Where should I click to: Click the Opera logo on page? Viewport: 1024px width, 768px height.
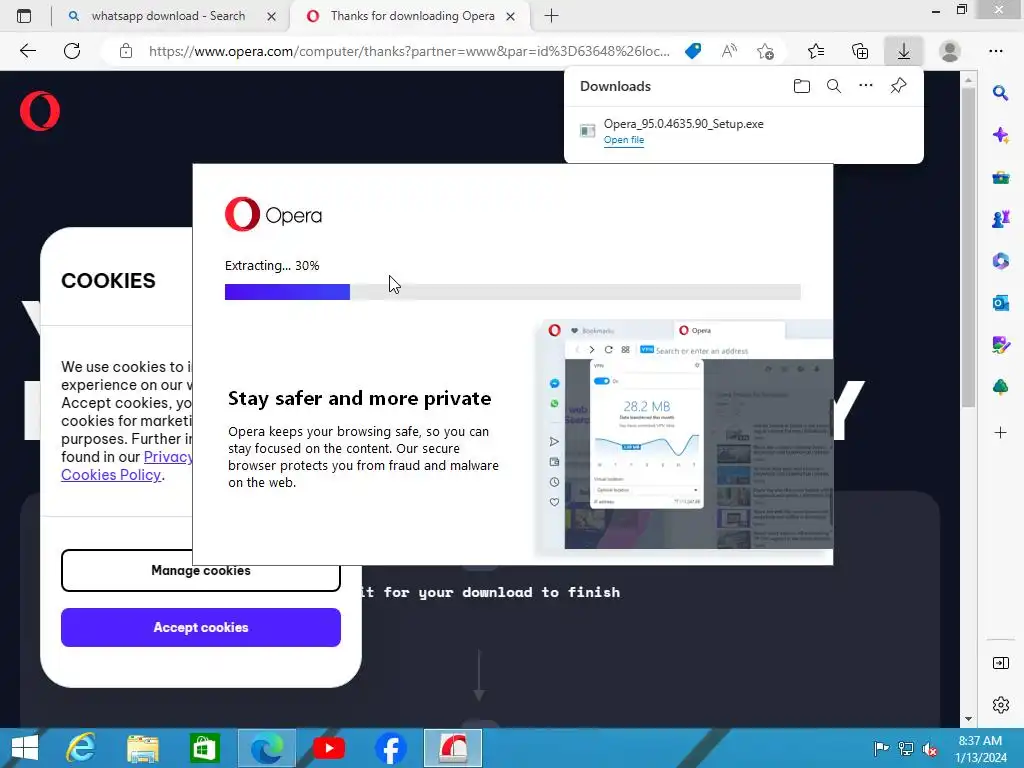(40, 111)
